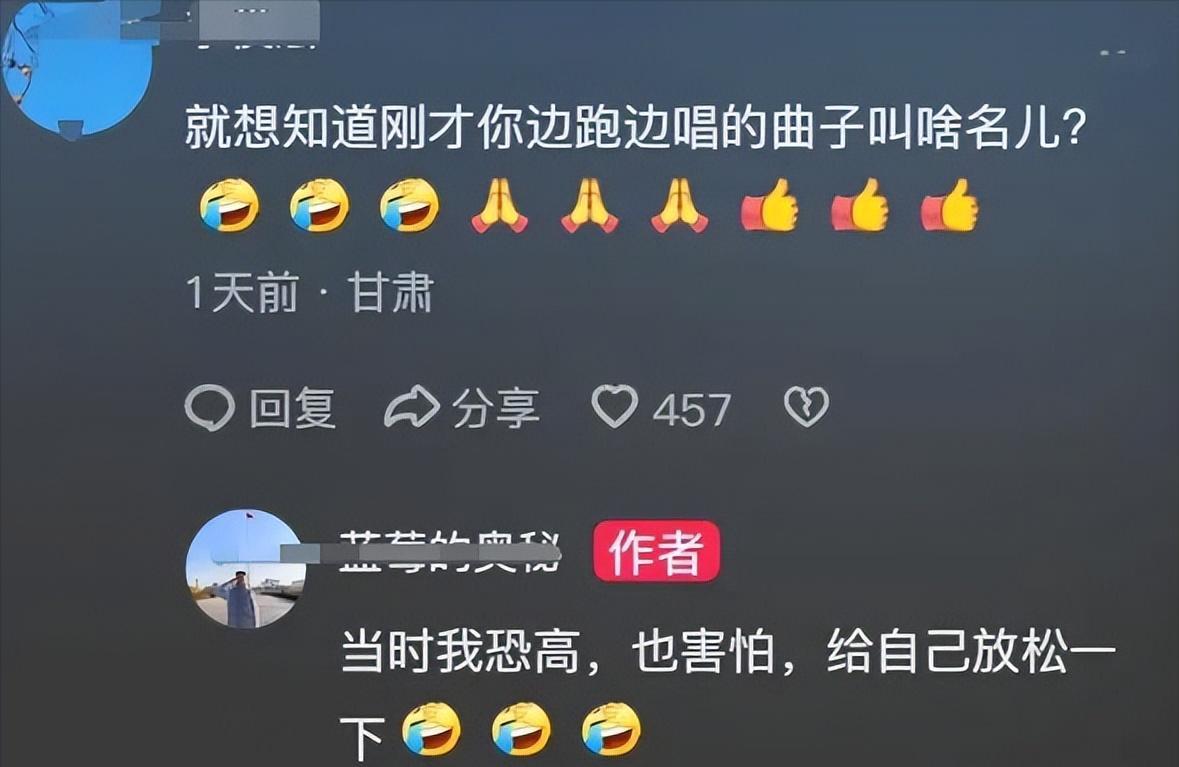Tap the last laughing emoji in the author reply
Screen dimensions: 1179x767
pyautogui.click(x=611, y=729)
